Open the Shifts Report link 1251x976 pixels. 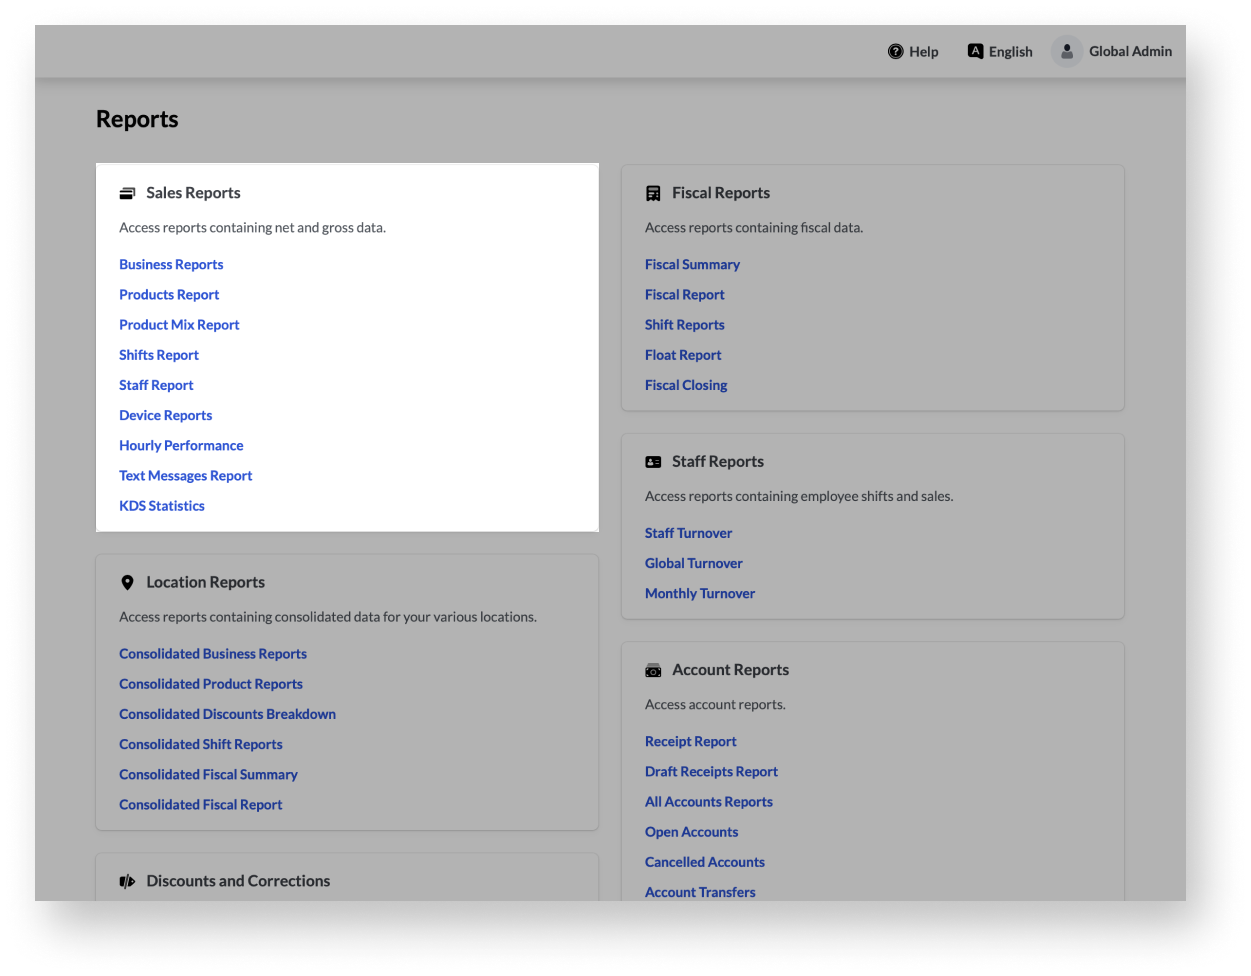pyautogui.click(x=159, y=355)
